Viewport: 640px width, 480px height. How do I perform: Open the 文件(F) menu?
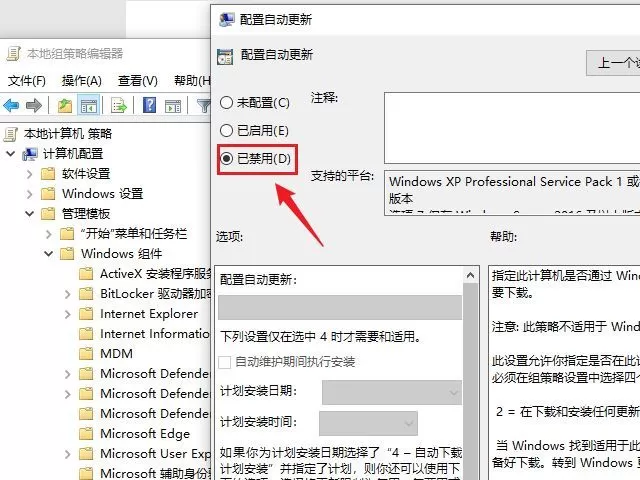27,81
